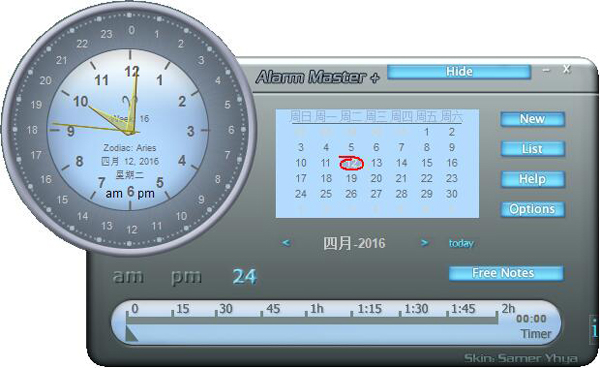
Task: Select calendar day 5
Action: 351,148
